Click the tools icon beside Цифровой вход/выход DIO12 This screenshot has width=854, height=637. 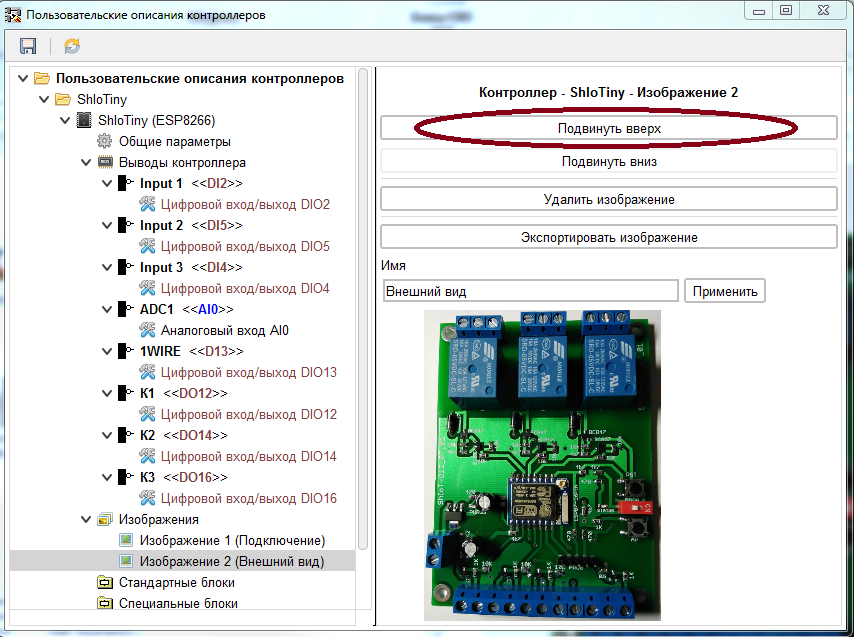pos(147,414)
